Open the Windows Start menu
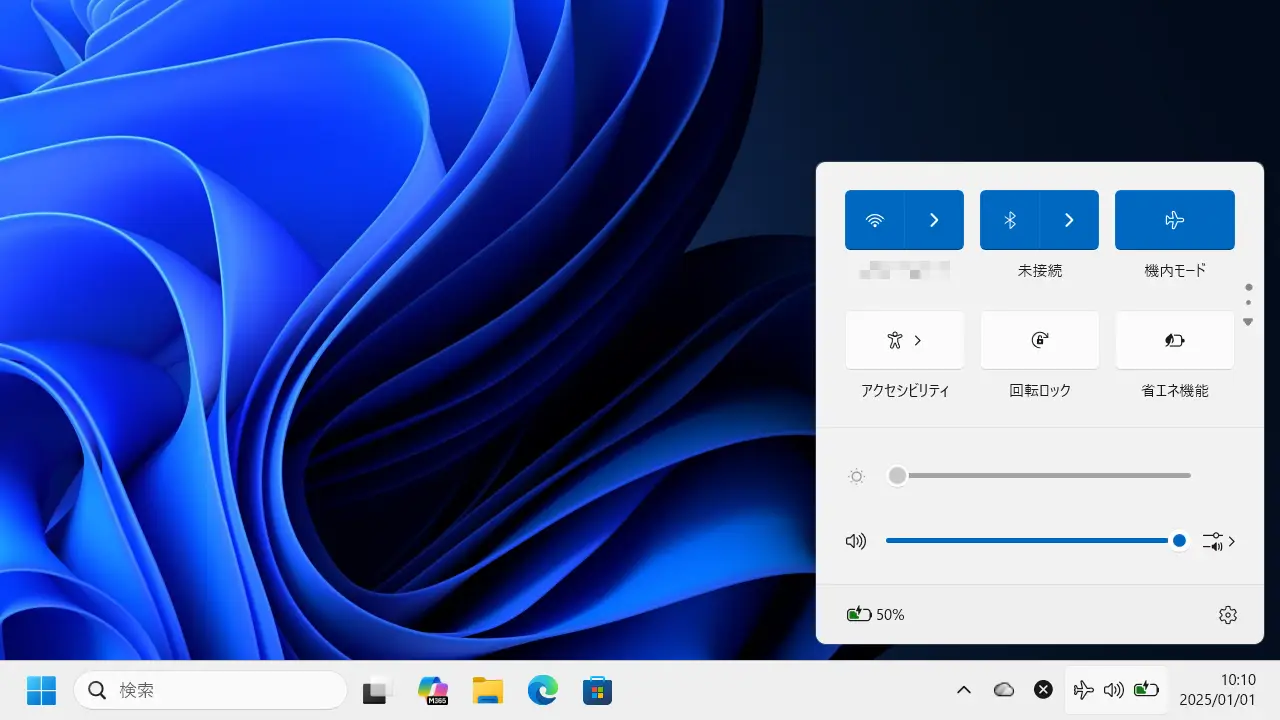Viewport: 1280px width, 720px height. pos(42,690)
